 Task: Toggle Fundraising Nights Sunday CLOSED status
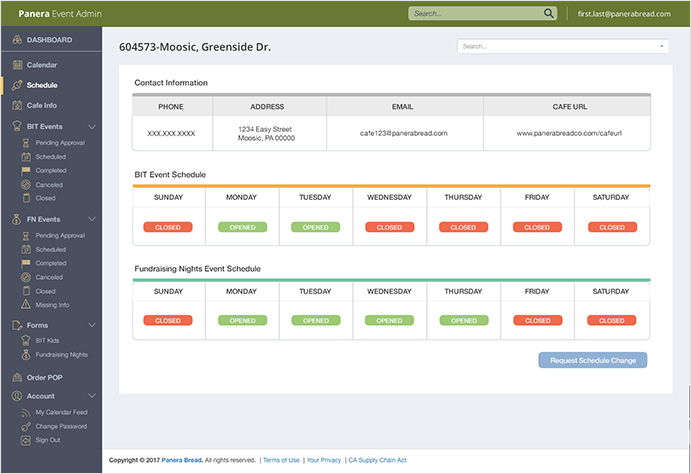(x=168, y=320)
